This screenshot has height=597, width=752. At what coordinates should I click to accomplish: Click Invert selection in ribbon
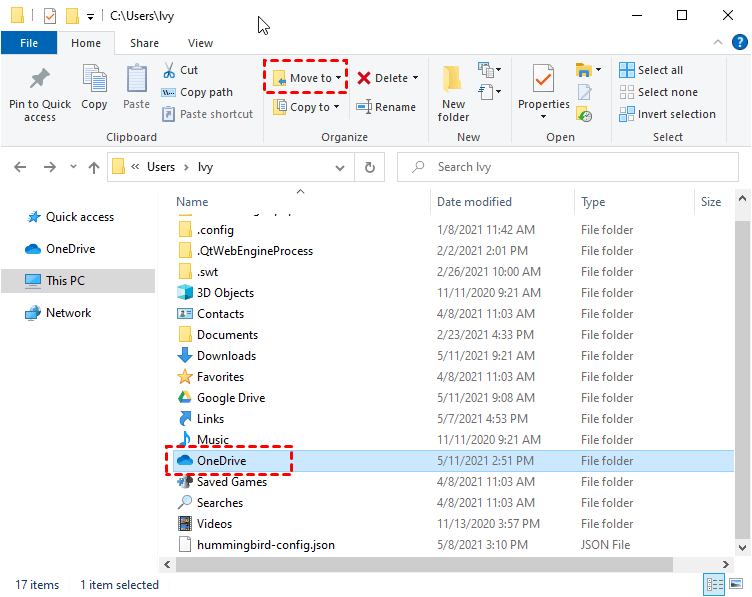[x=667, y=114]
